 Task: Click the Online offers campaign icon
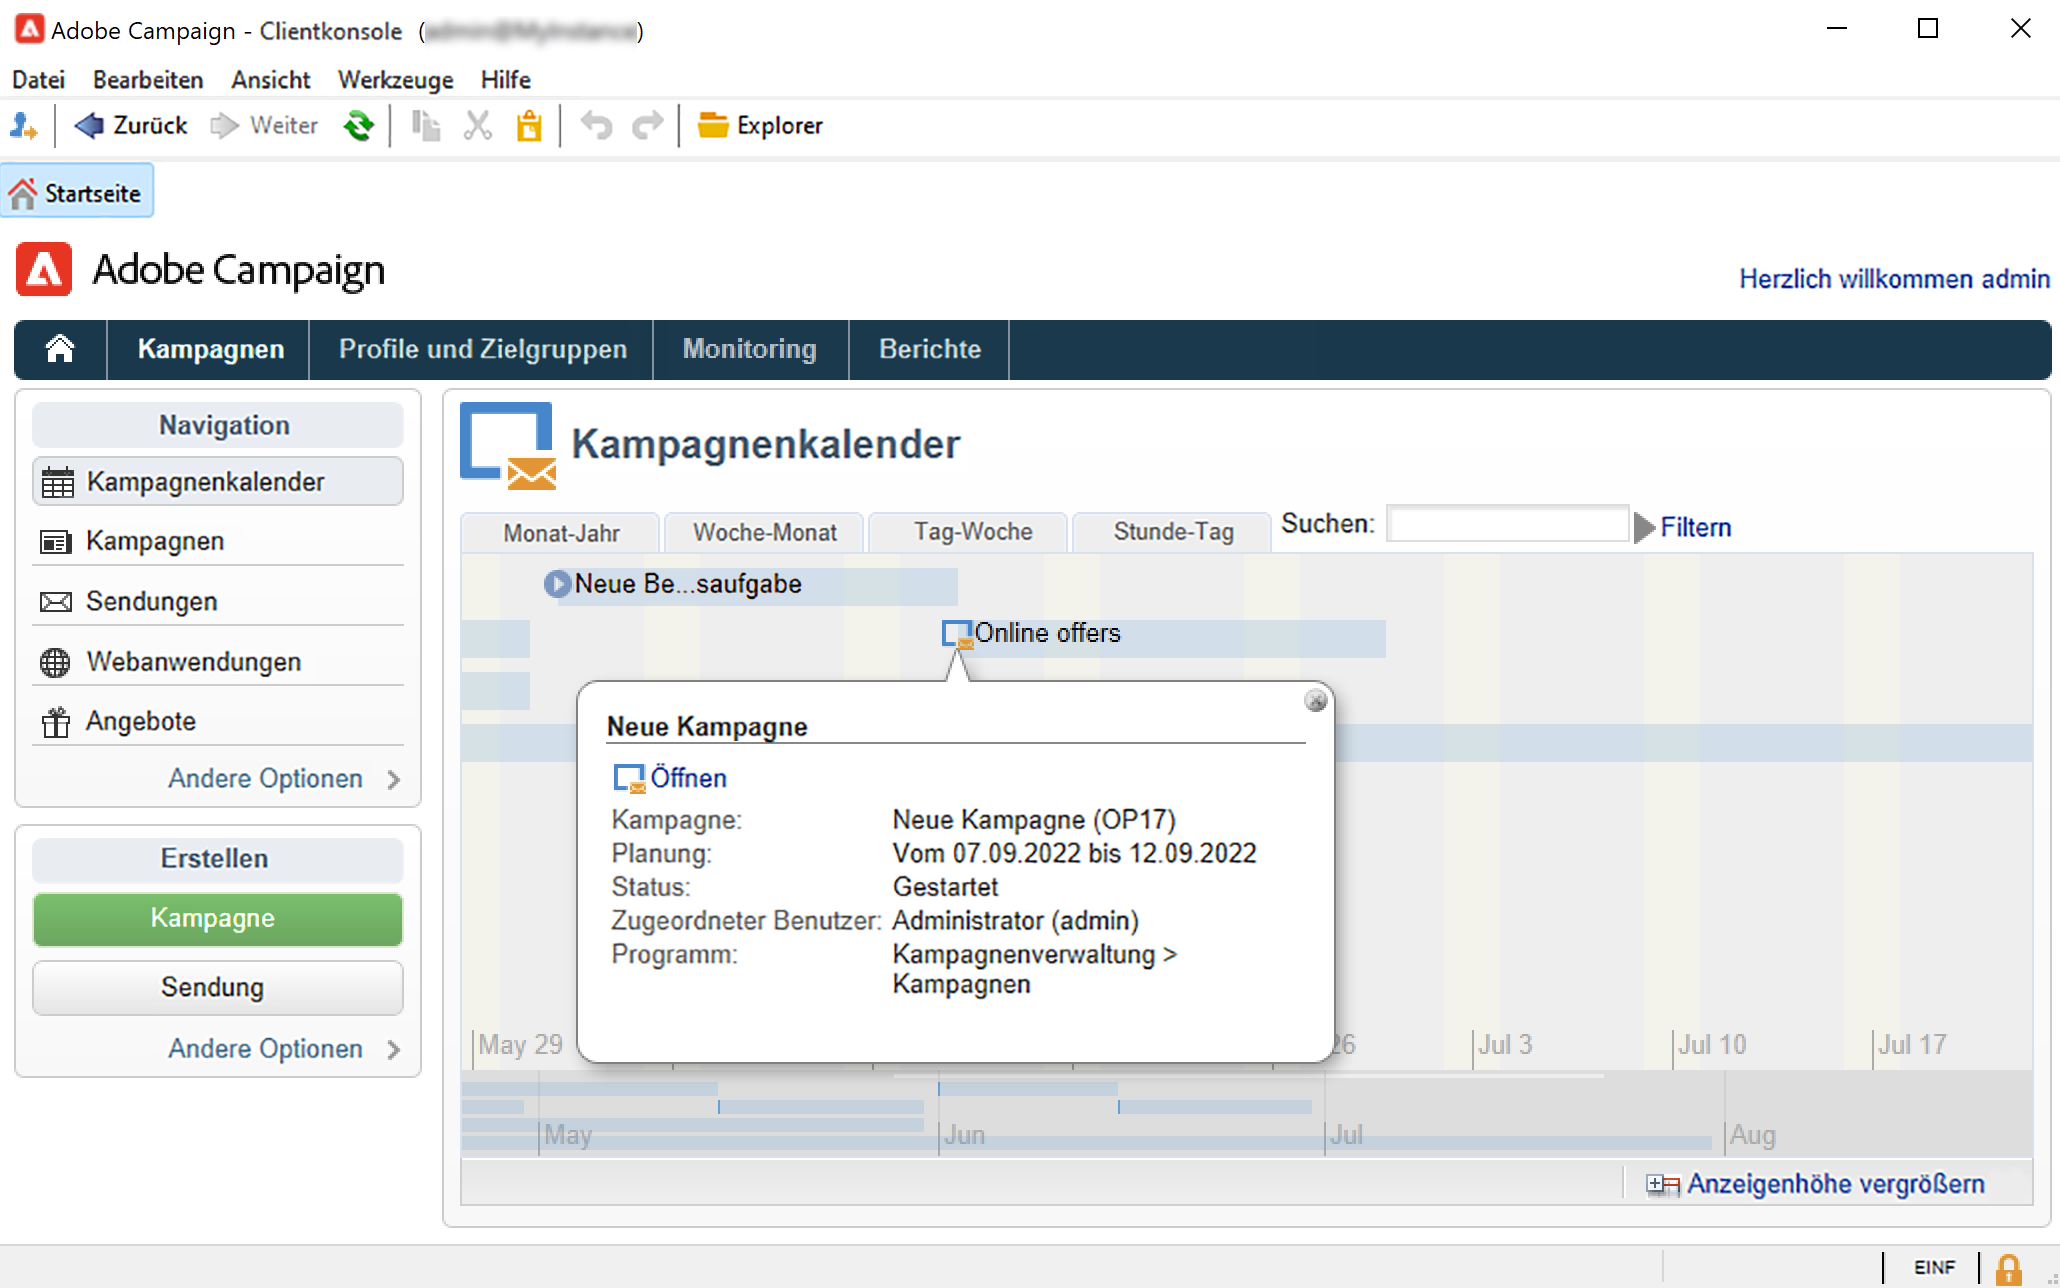(x=957, y=634)
